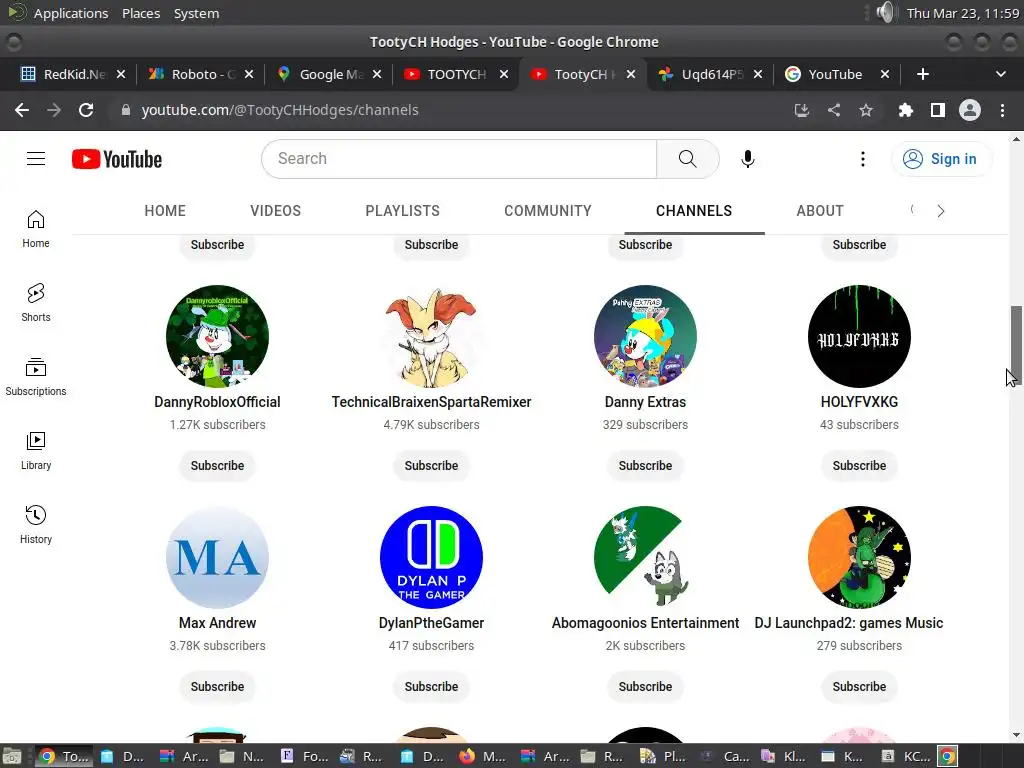The height and width of the screenshot is (768, 1024).
Task: Open Subscriptions in the sidebar
Action: point(36,377)
